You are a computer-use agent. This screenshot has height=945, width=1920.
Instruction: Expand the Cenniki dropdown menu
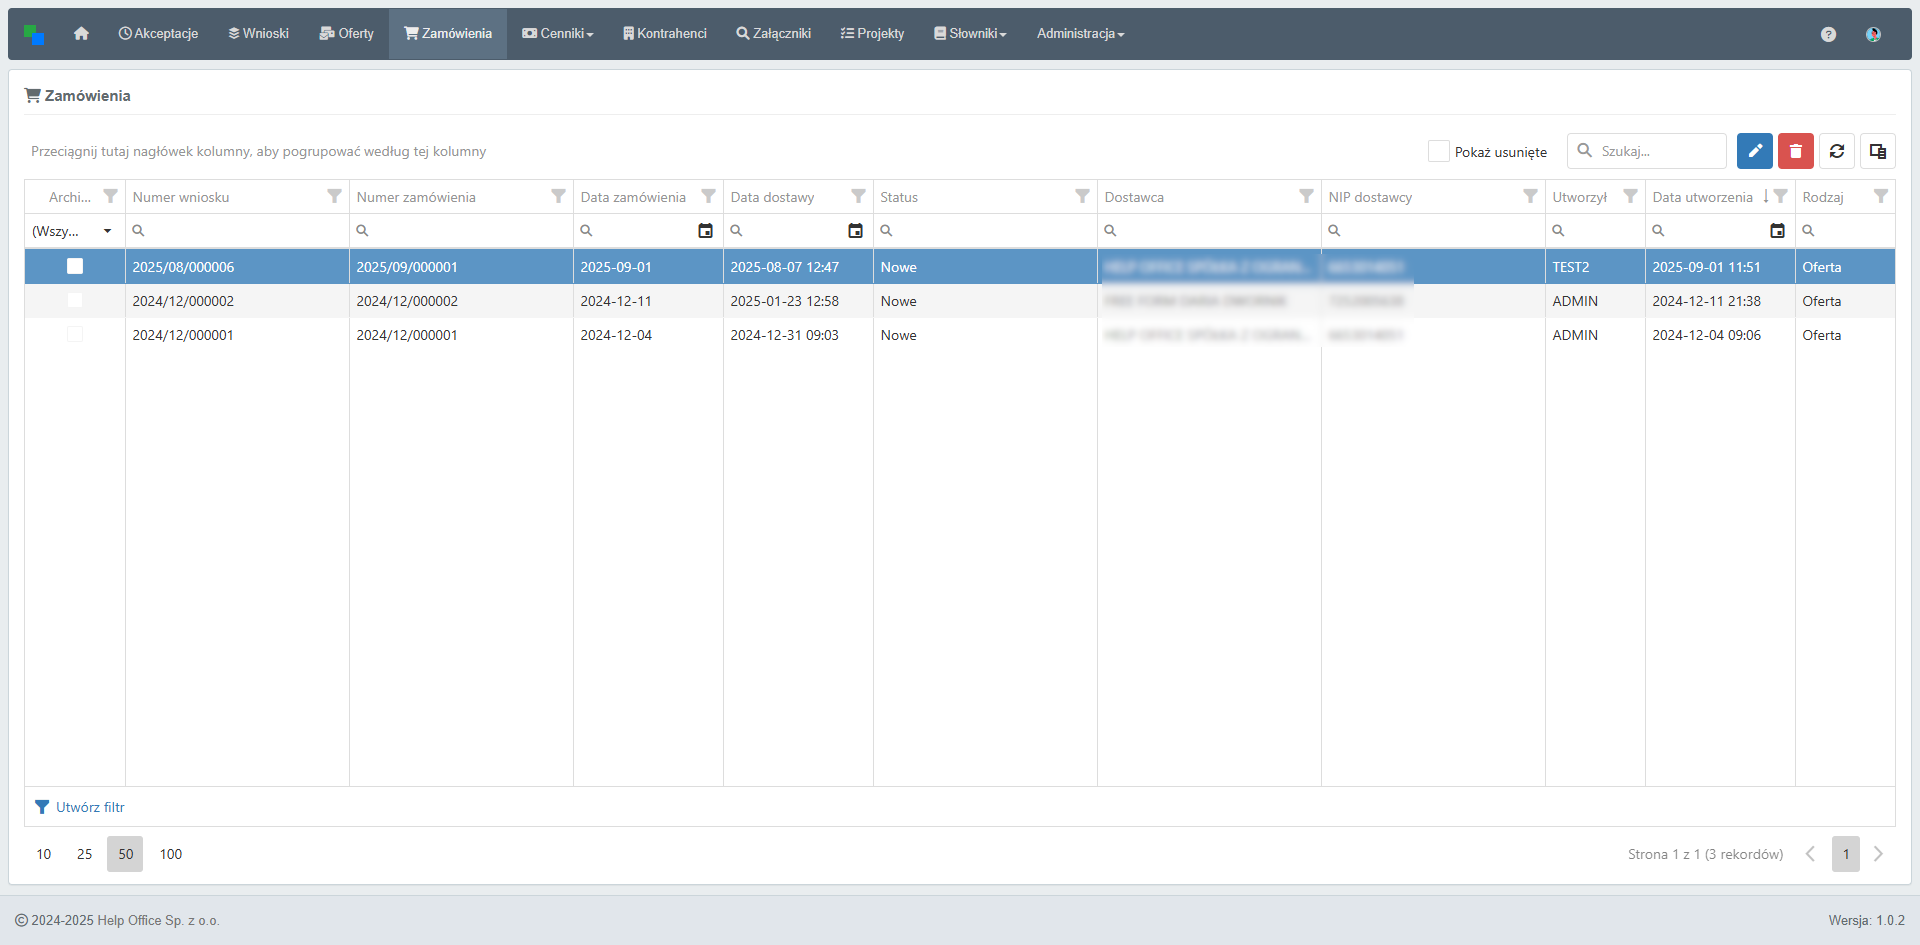558,34
